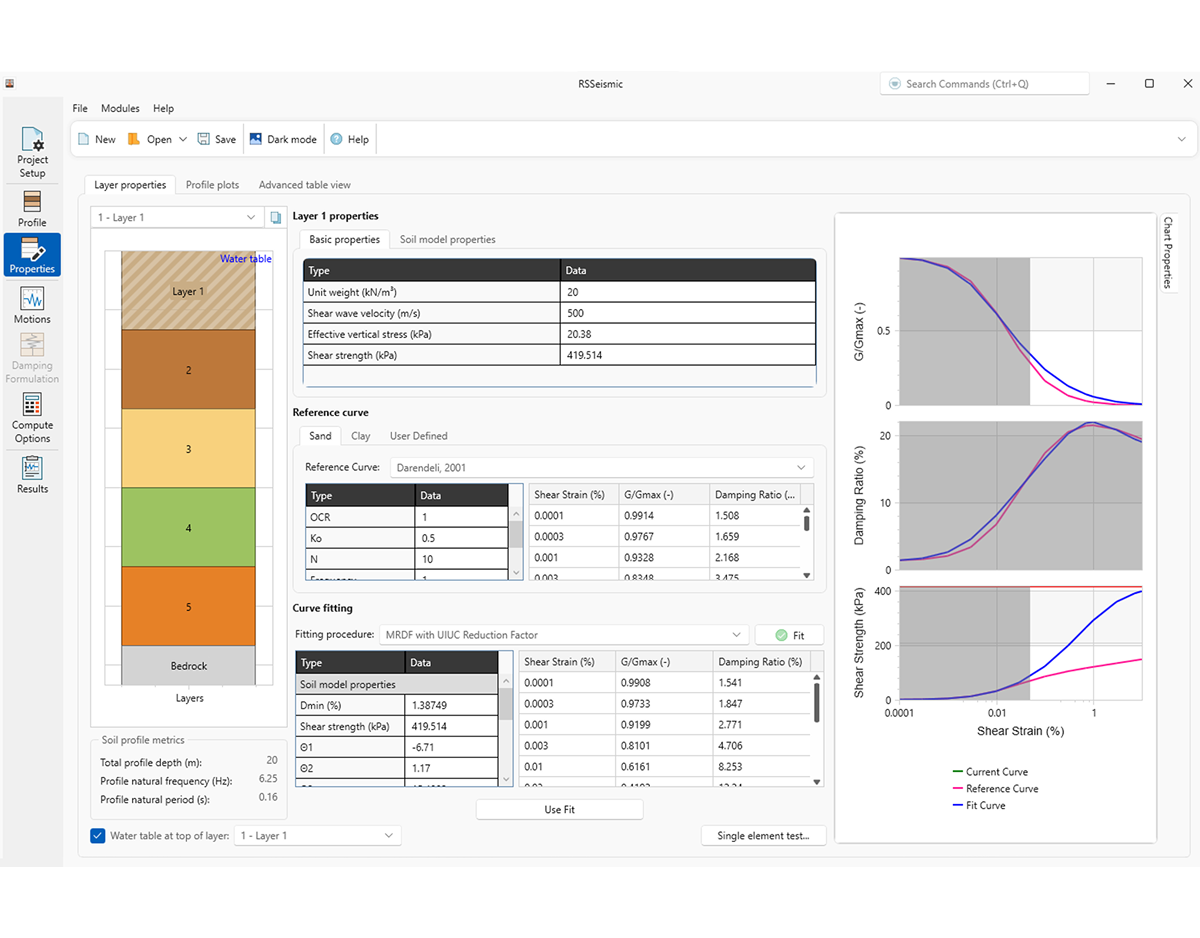Select the Profile sidebar icon
Image resolution: width=1200 pixels, height=938 pixels.
[x=32, y=209]
